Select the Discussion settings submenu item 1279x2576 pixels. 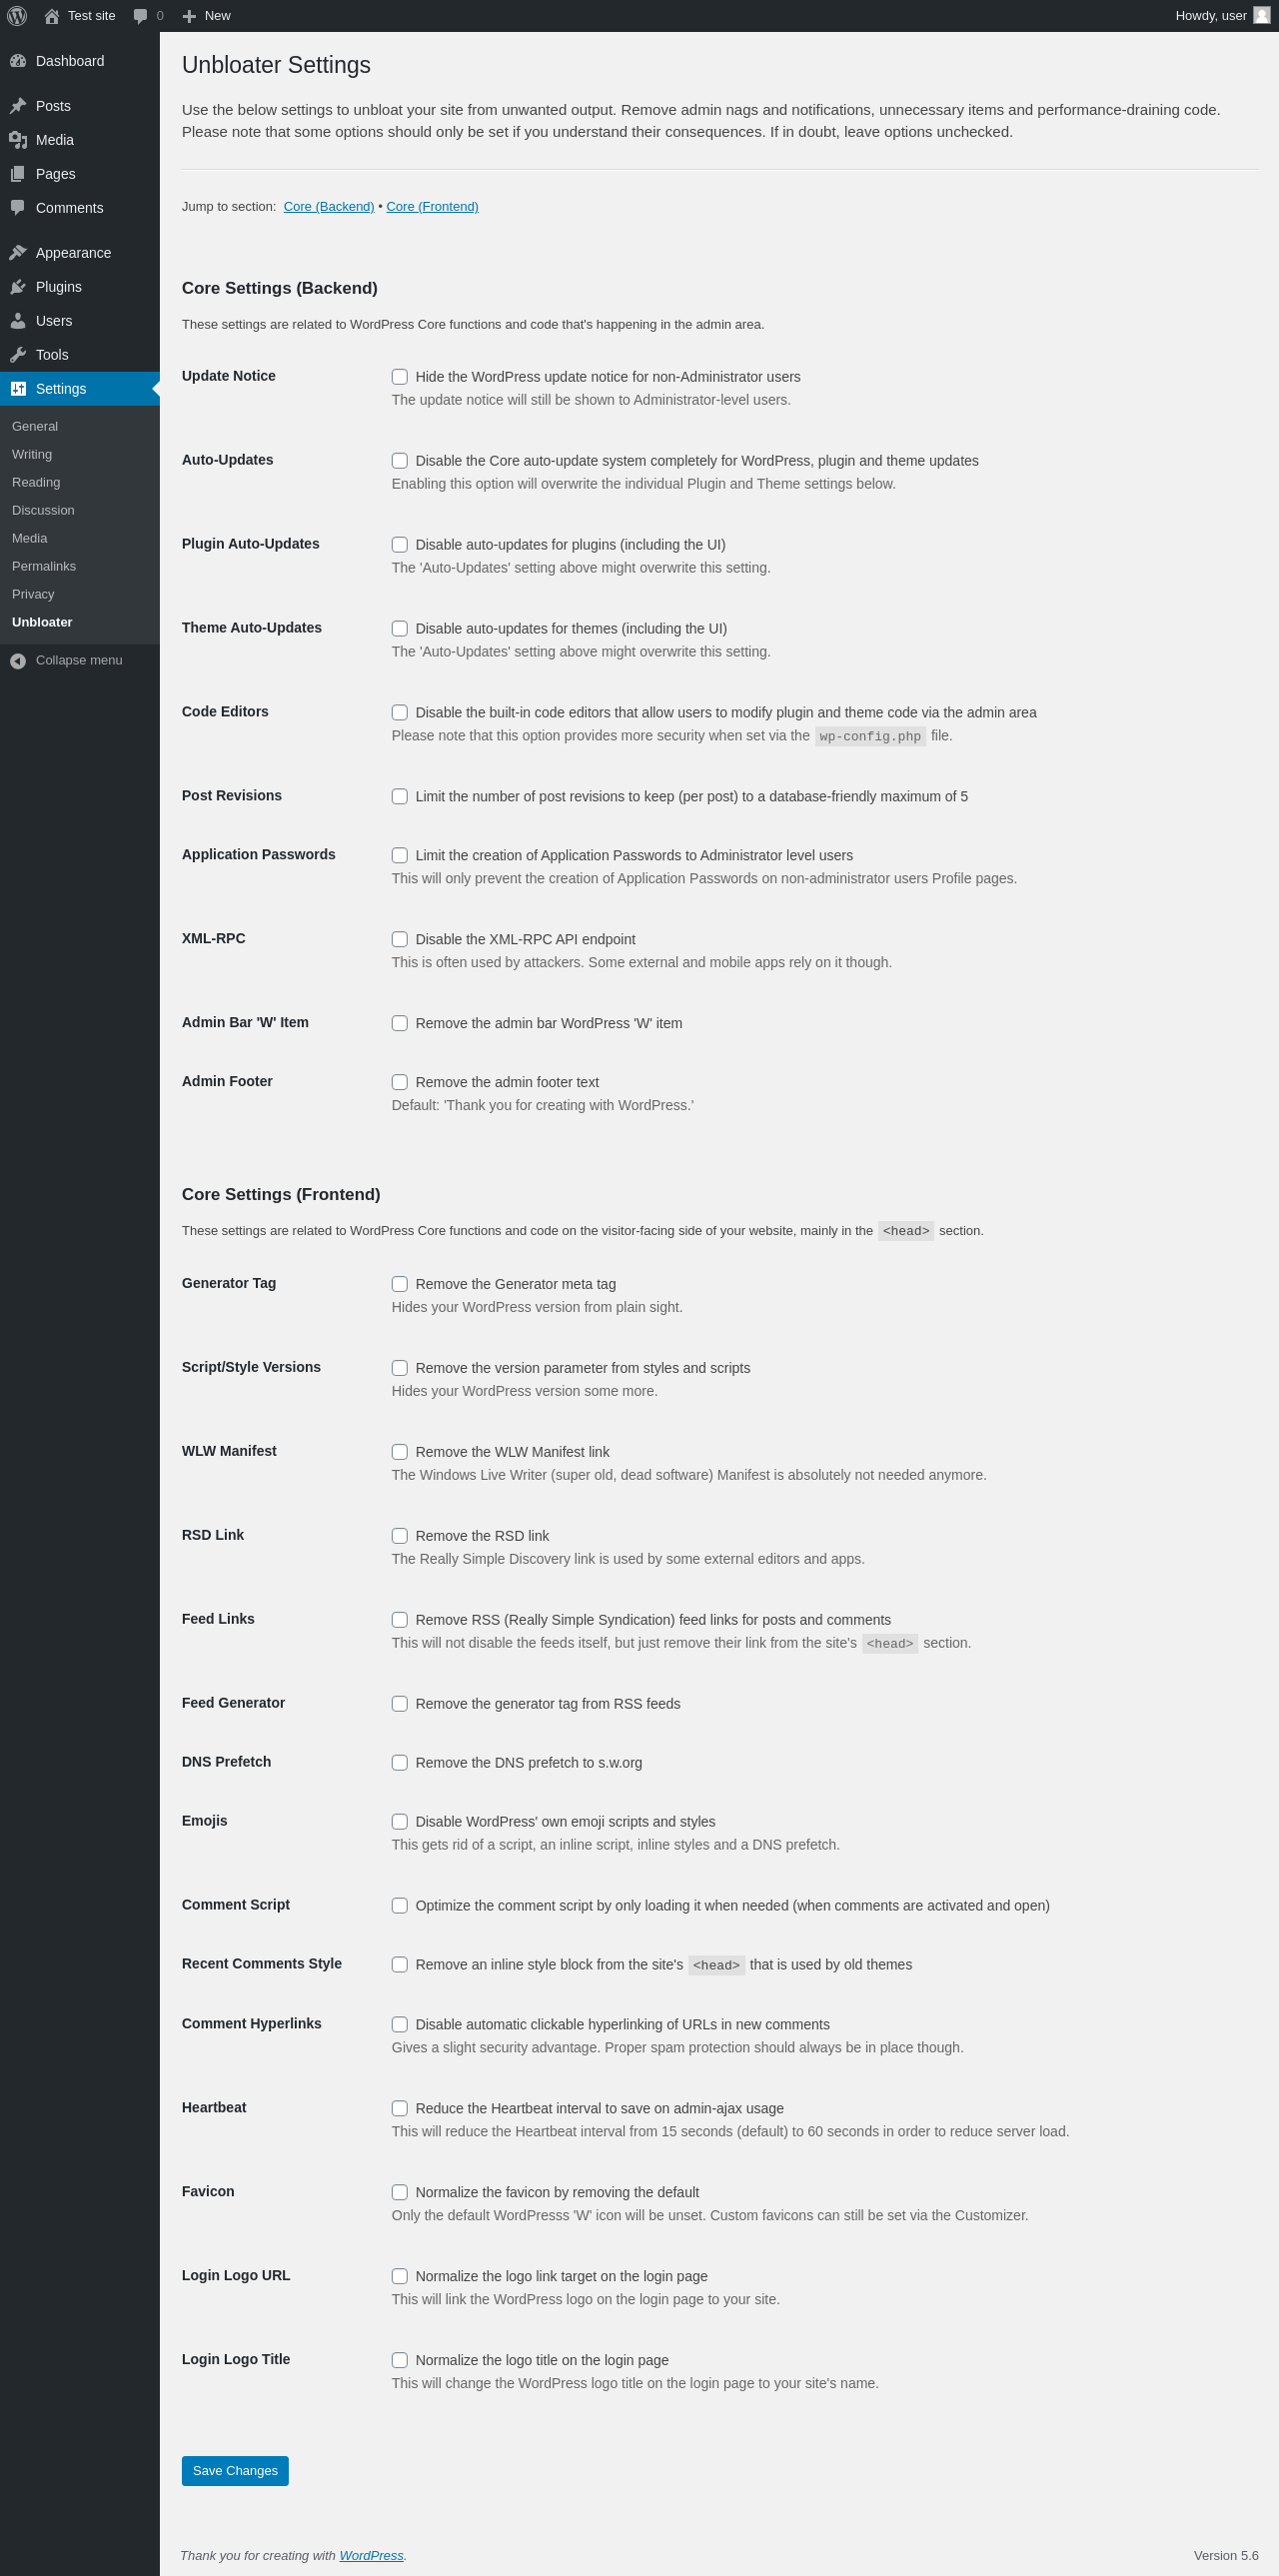[43, 510]
